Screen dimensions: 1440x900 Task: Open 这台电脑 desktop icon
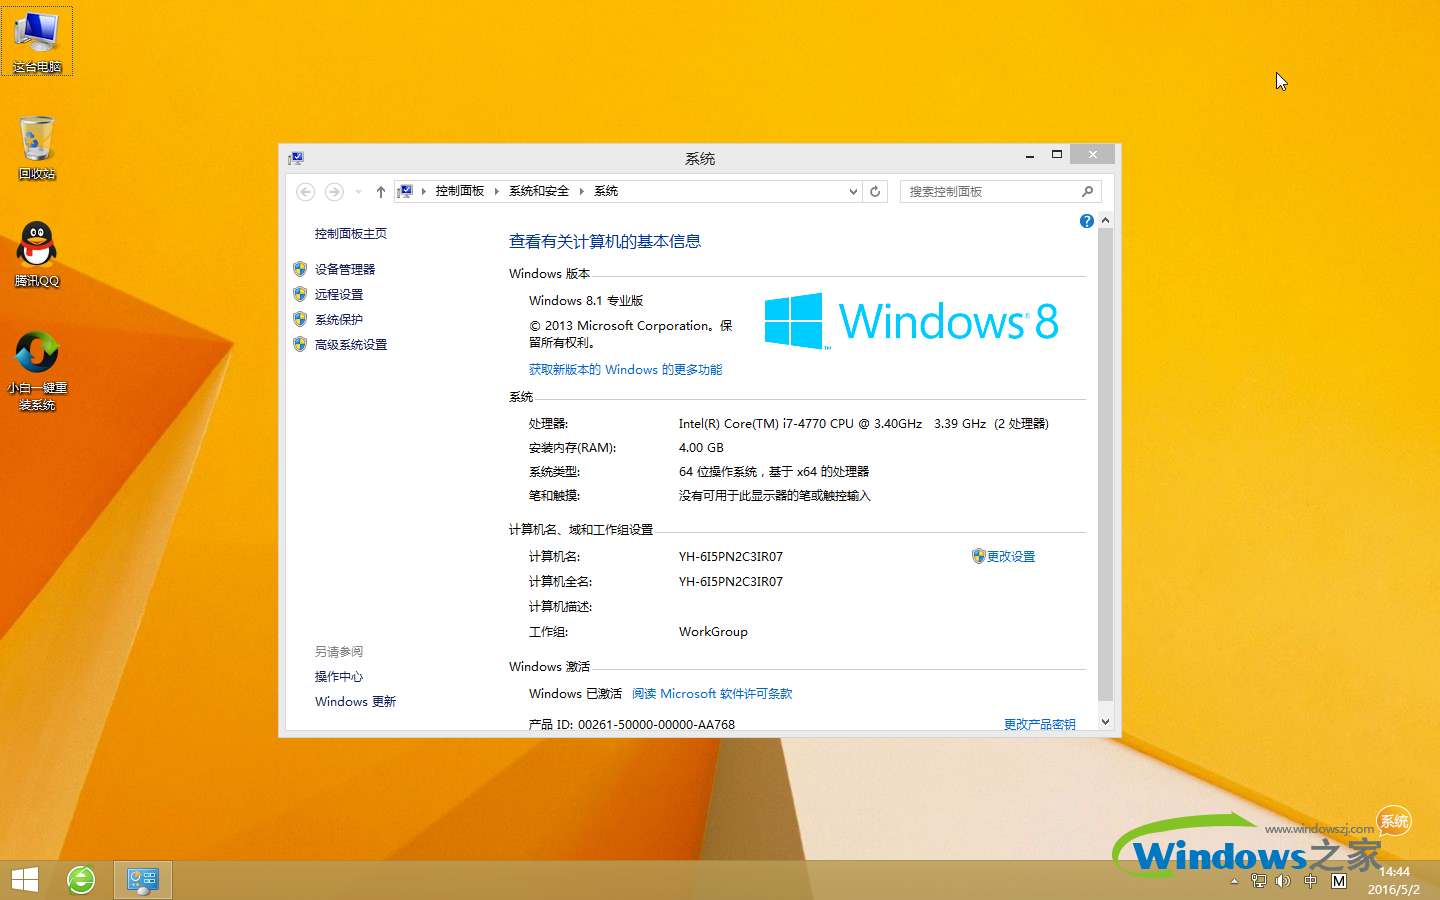[36, 40]
